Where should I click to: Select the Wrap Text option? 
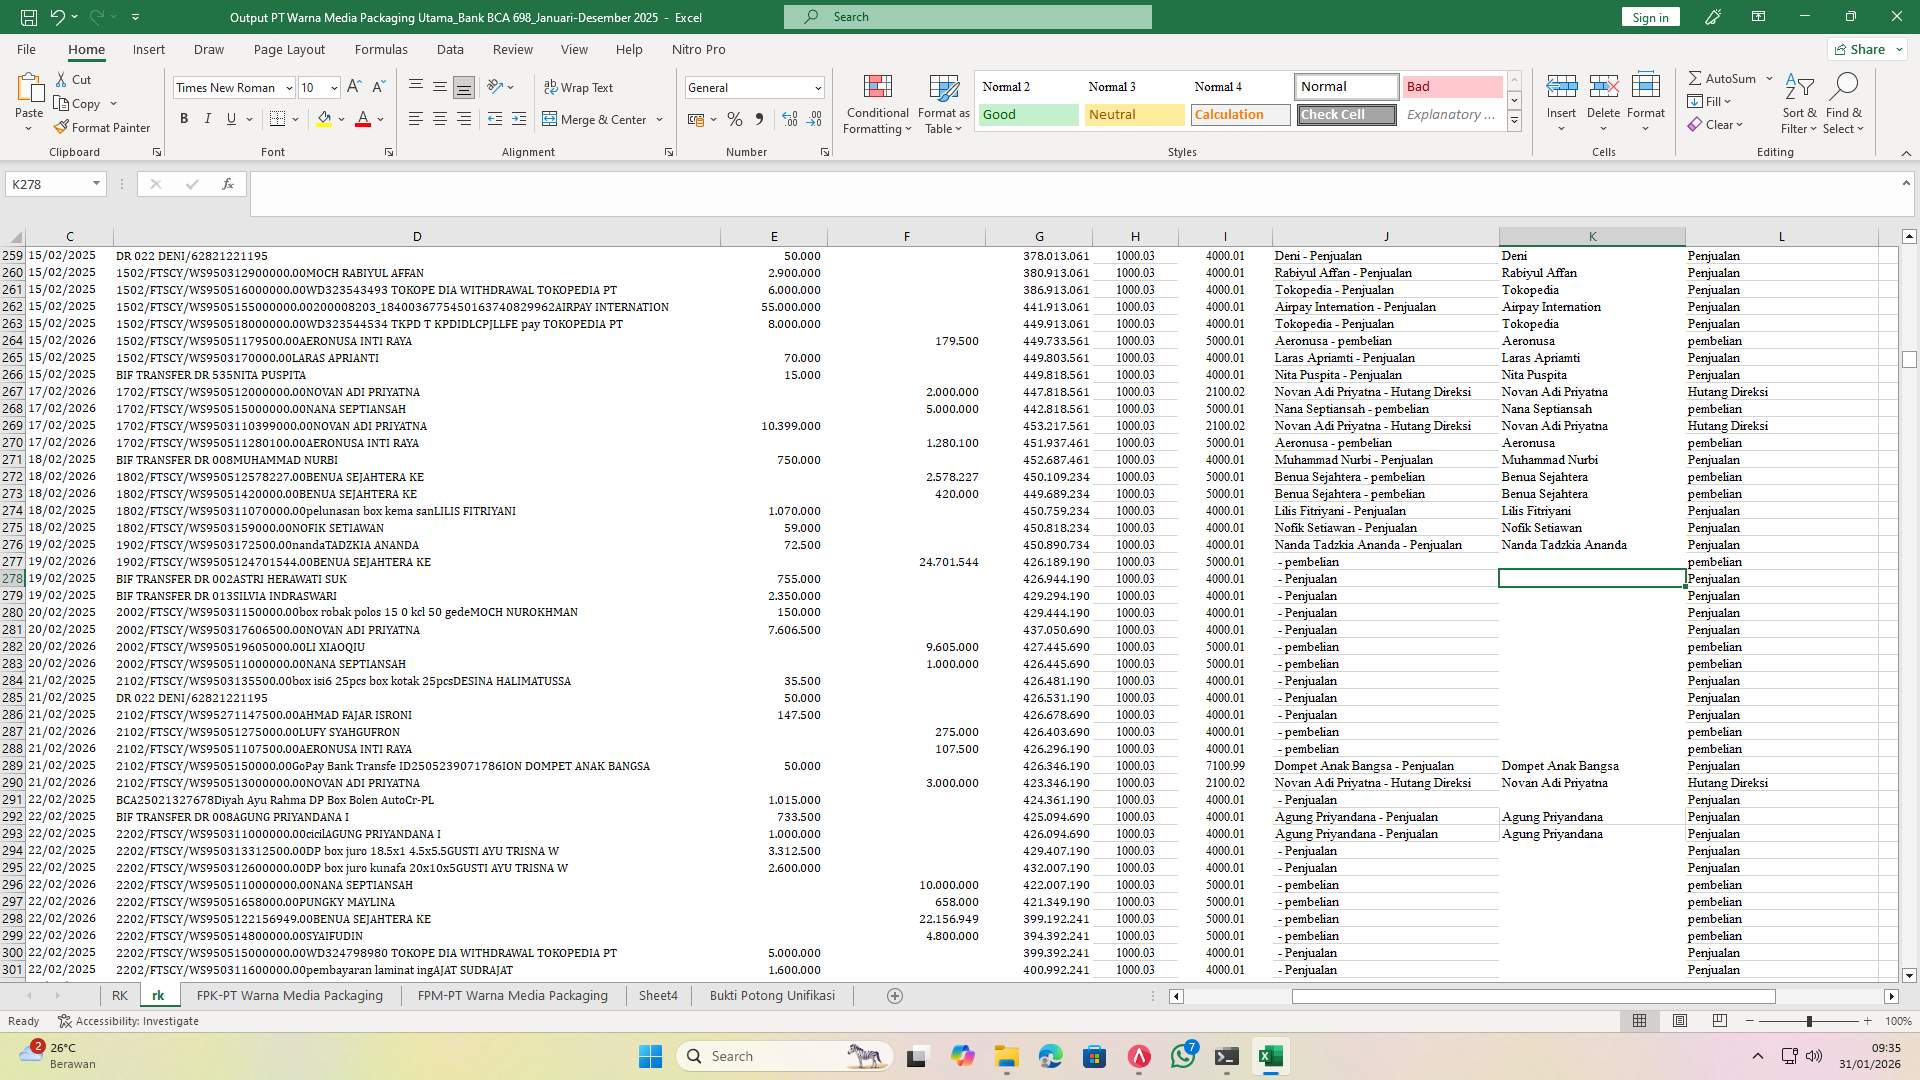tap(579, 87)
